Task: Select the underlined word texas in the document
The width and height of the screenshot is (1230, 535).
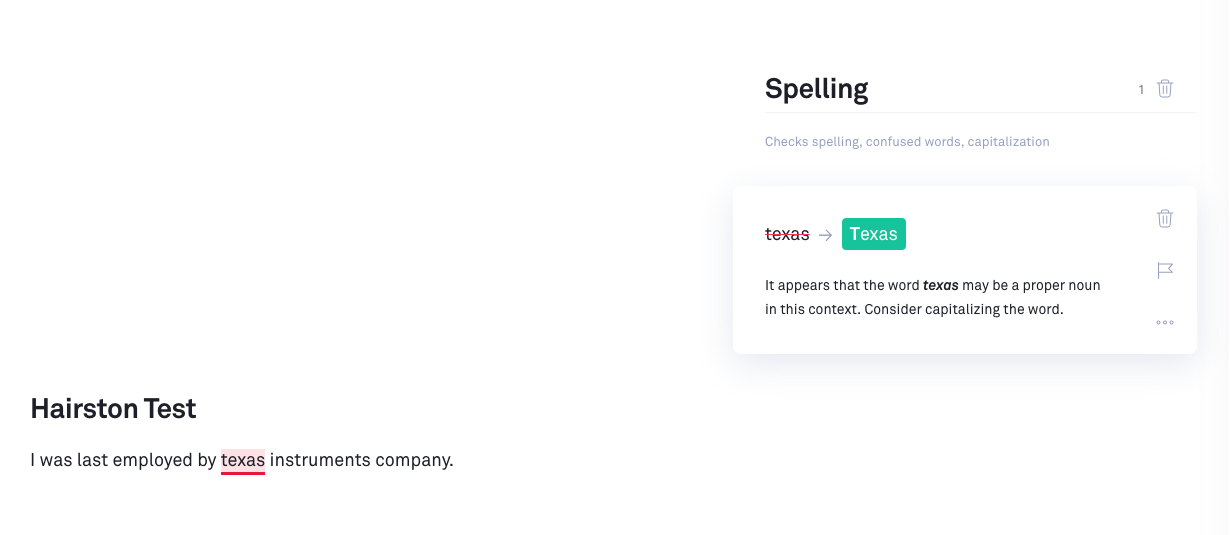Action: [x=243, y=460]
